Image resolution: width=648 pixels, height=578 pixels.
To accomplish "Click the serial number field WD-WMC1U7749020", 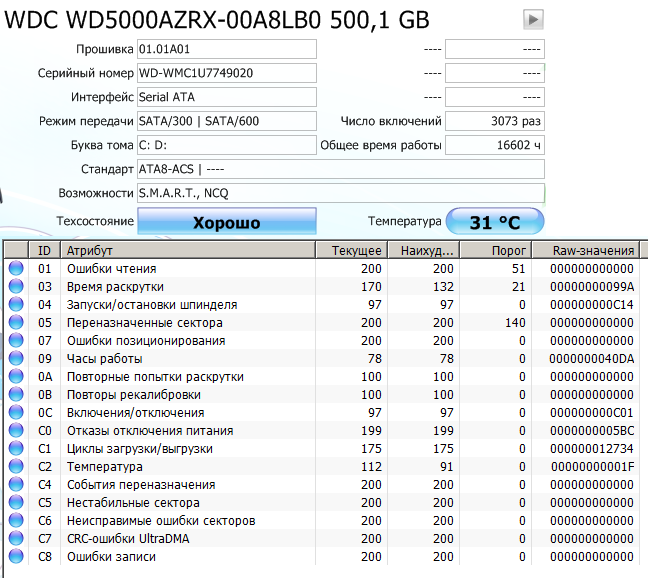I will tap(227, 73).
